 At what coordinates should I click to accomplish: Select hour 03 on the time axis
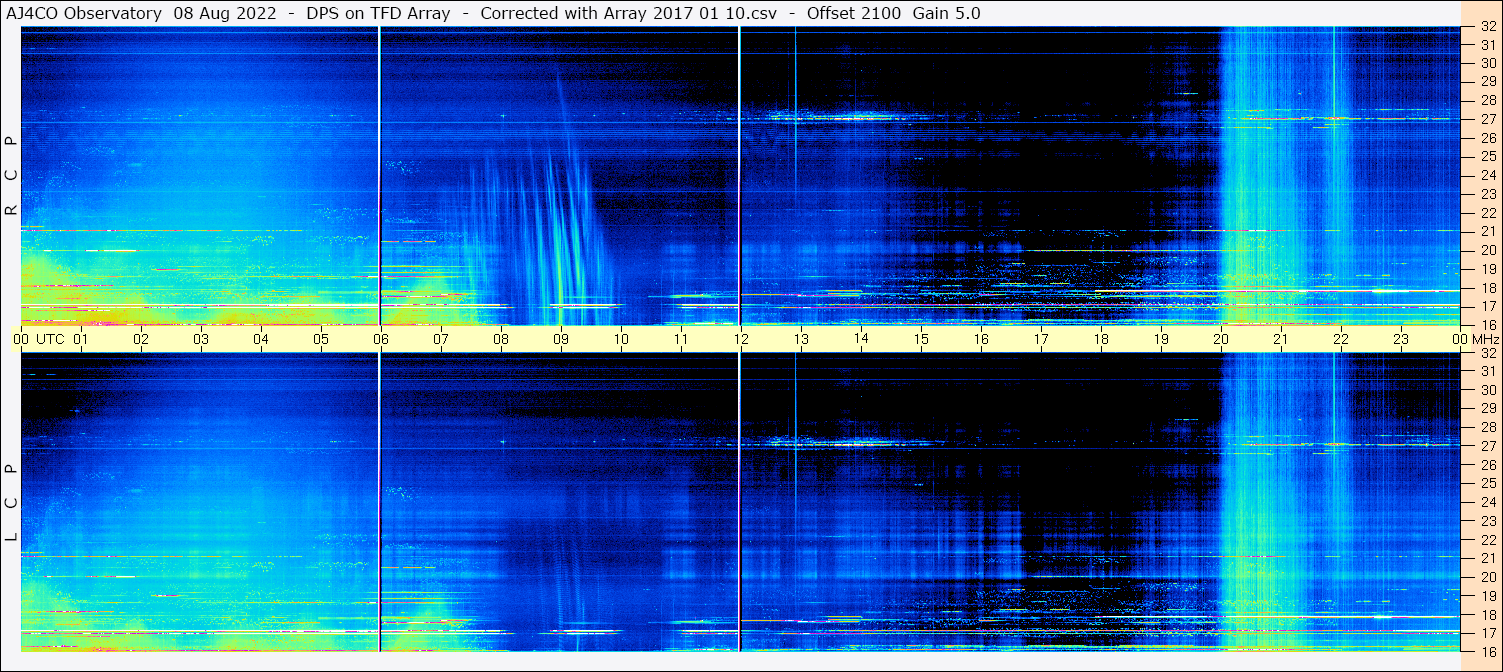pyautogui.click(x=201, y=339)
